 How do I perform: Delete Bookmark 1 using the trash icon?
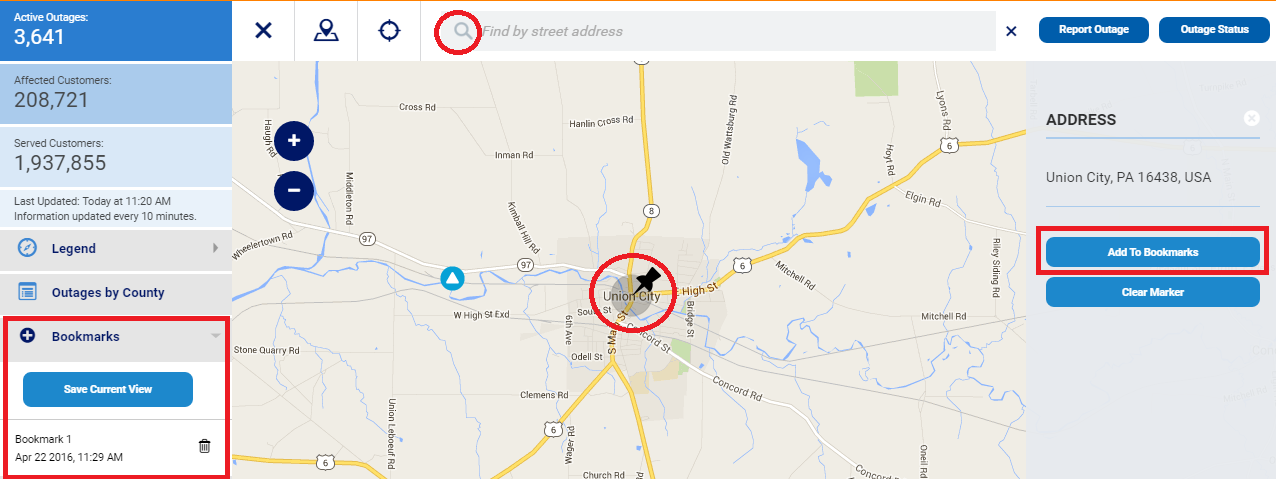(x=204, y=446)
